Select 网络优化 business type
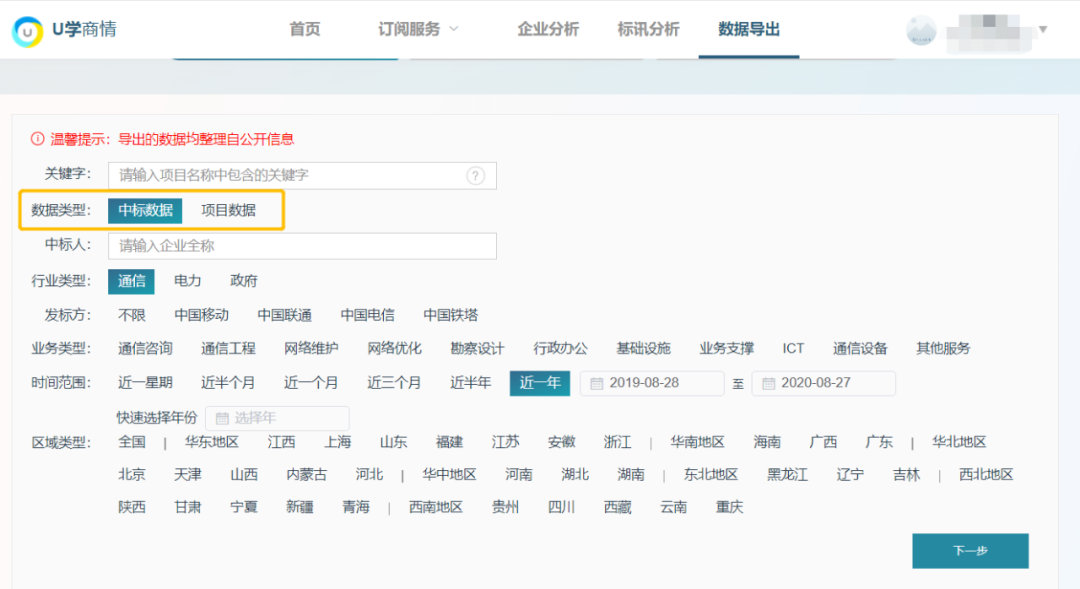This screenshot has height=589, width=1080. [x=394, y=349]
